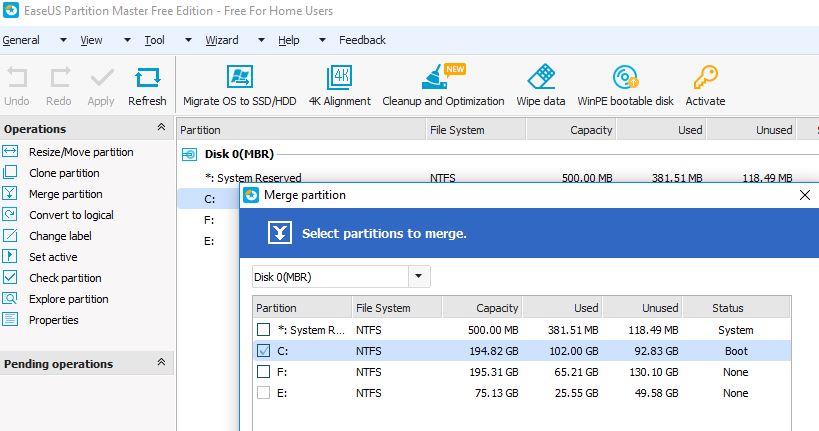The width and height of the screenshot is (819, 431).
Task: Click the EaseUS app icon in title bar
Action: [x=10, y=10]
